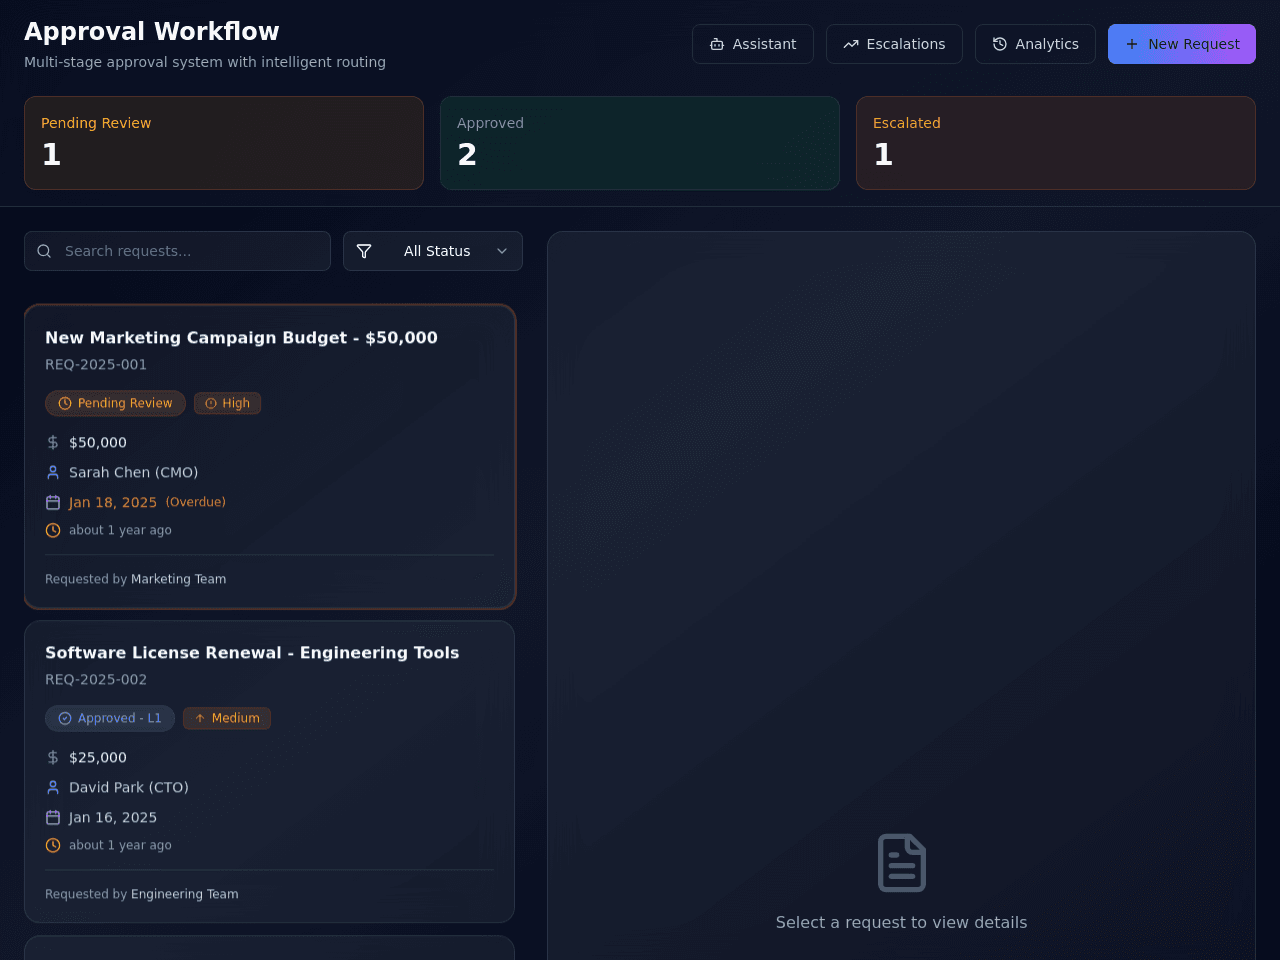Screen dimensions: 1280x960
Task: Click the person icon beside David Park
Action: click(x=53, y=787)
